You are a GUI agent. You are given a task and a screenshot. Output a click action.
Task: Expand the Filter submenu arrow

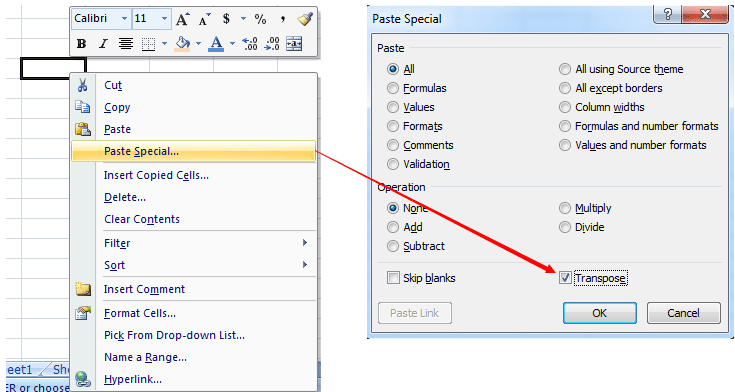tap(305, 242)
